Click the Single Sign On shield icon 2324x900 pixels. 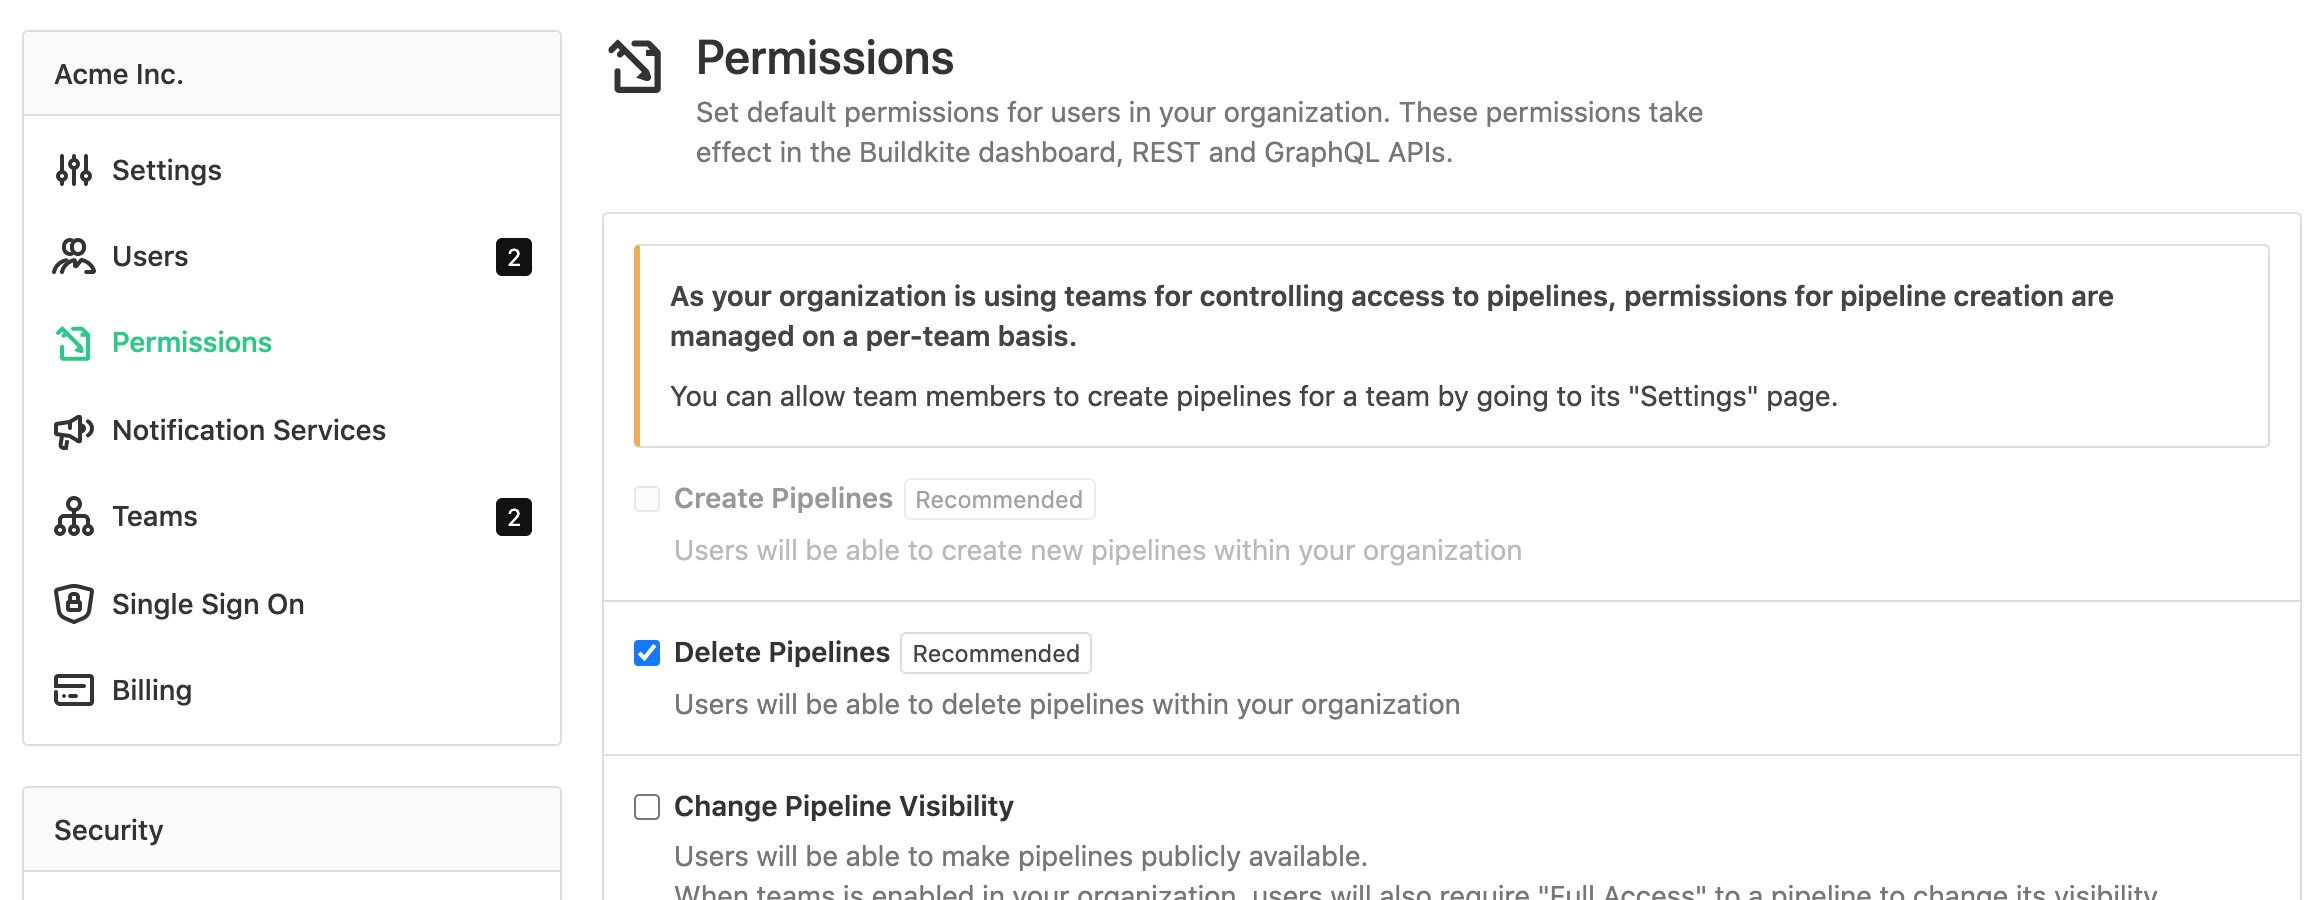[74, 604]
